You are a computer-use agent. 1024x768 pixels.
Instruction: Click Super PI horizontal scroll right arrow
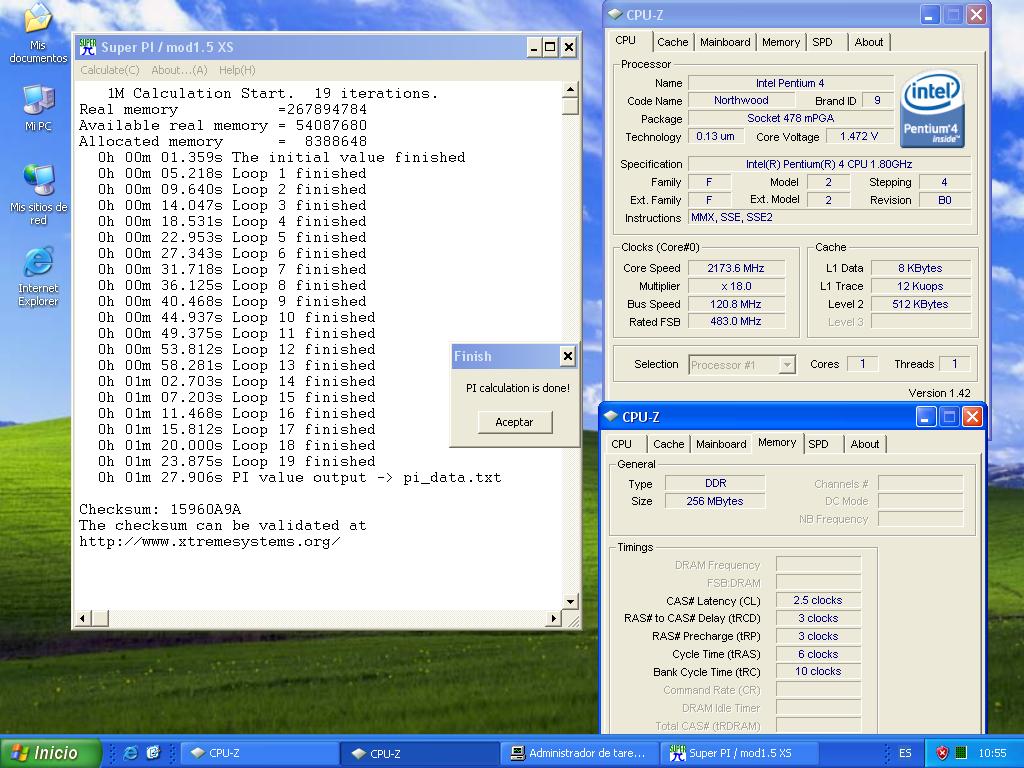554,618
